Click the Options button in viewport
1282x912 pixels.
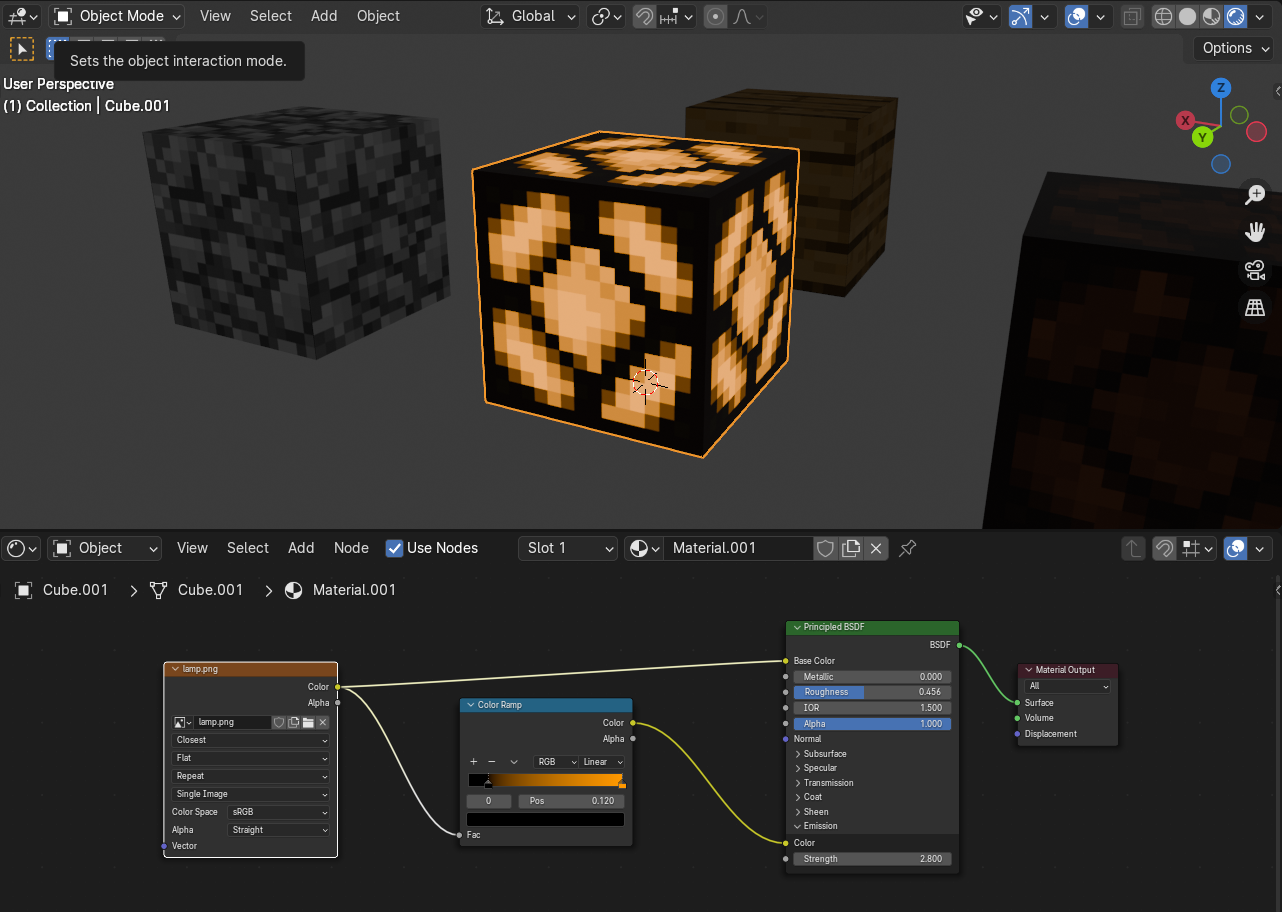pos(1236,48)
